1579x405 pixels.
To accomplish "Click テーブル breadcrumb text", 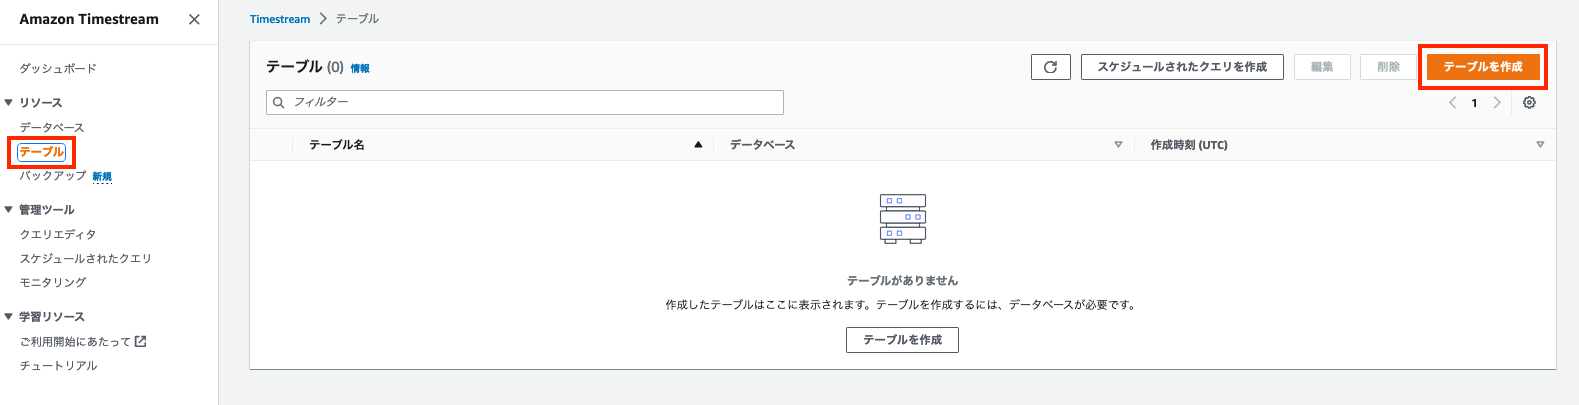I will [357, 19].
